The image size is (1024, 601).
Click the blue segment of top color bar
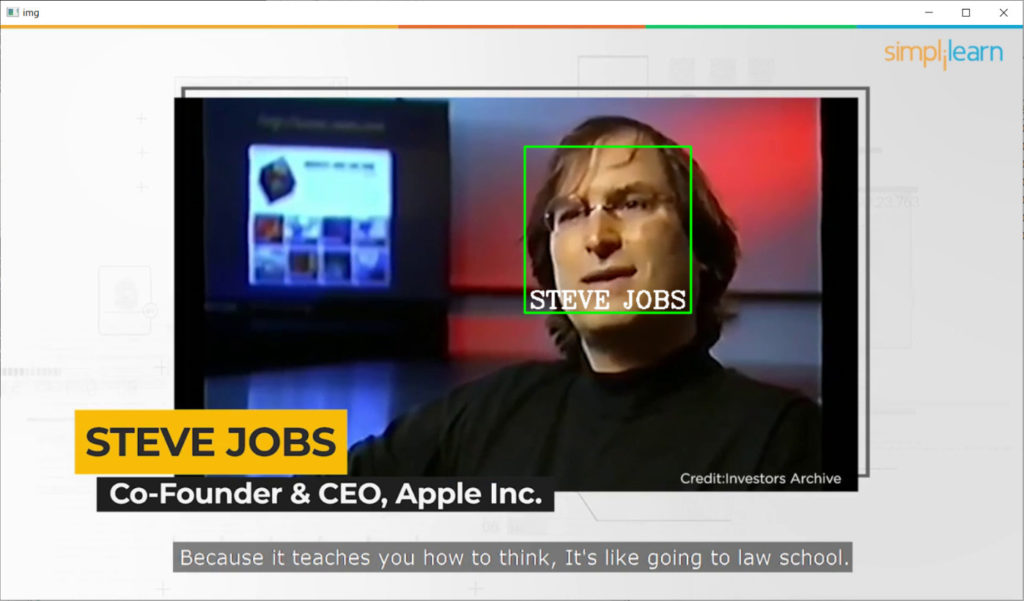940,27
